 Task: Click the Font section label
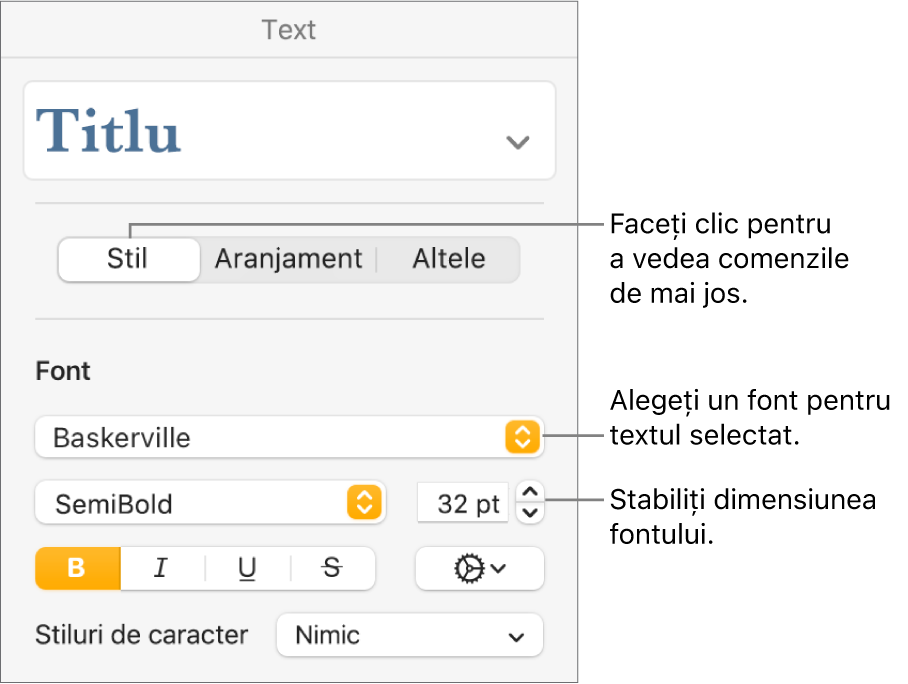pyautogui.click(x=63, y=371)
